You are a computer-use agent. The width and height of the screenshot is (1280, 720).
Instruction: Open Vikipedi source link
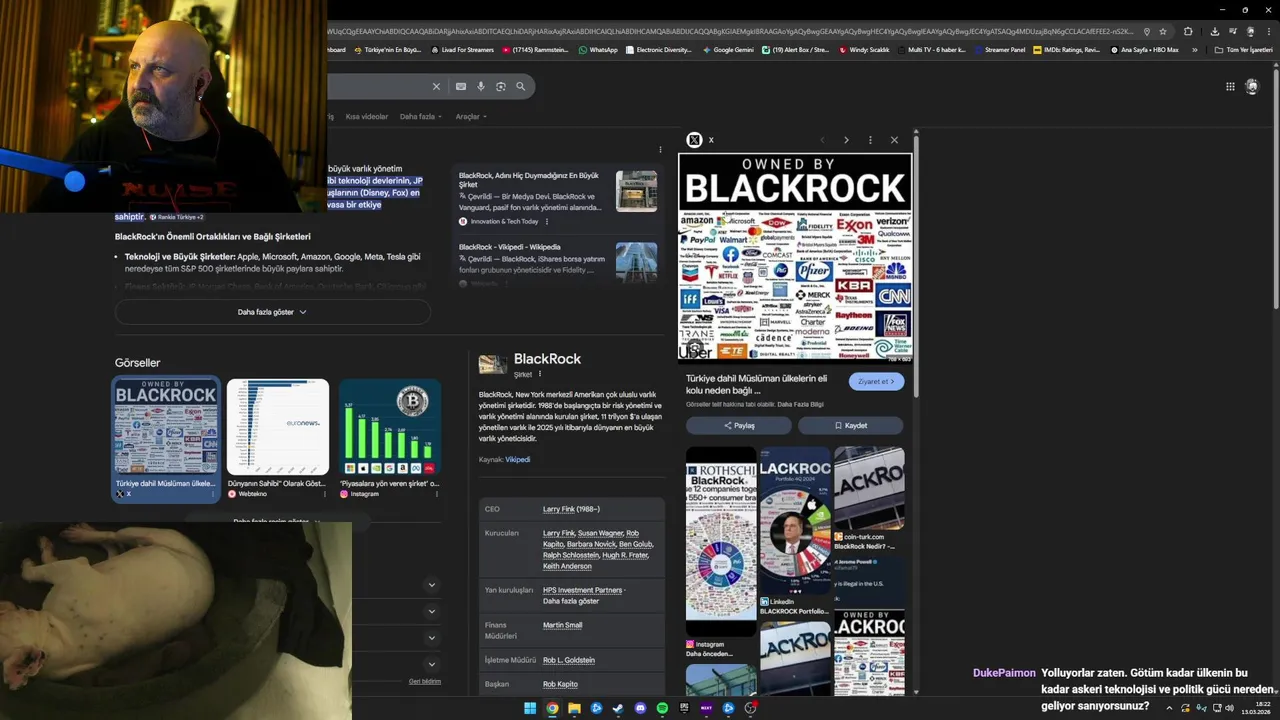517,459
